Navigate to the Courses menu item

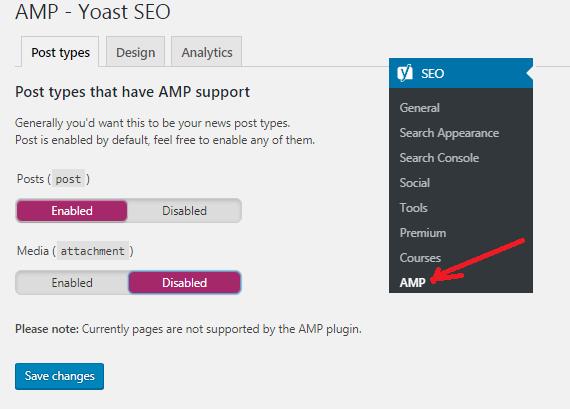(420, 258)
